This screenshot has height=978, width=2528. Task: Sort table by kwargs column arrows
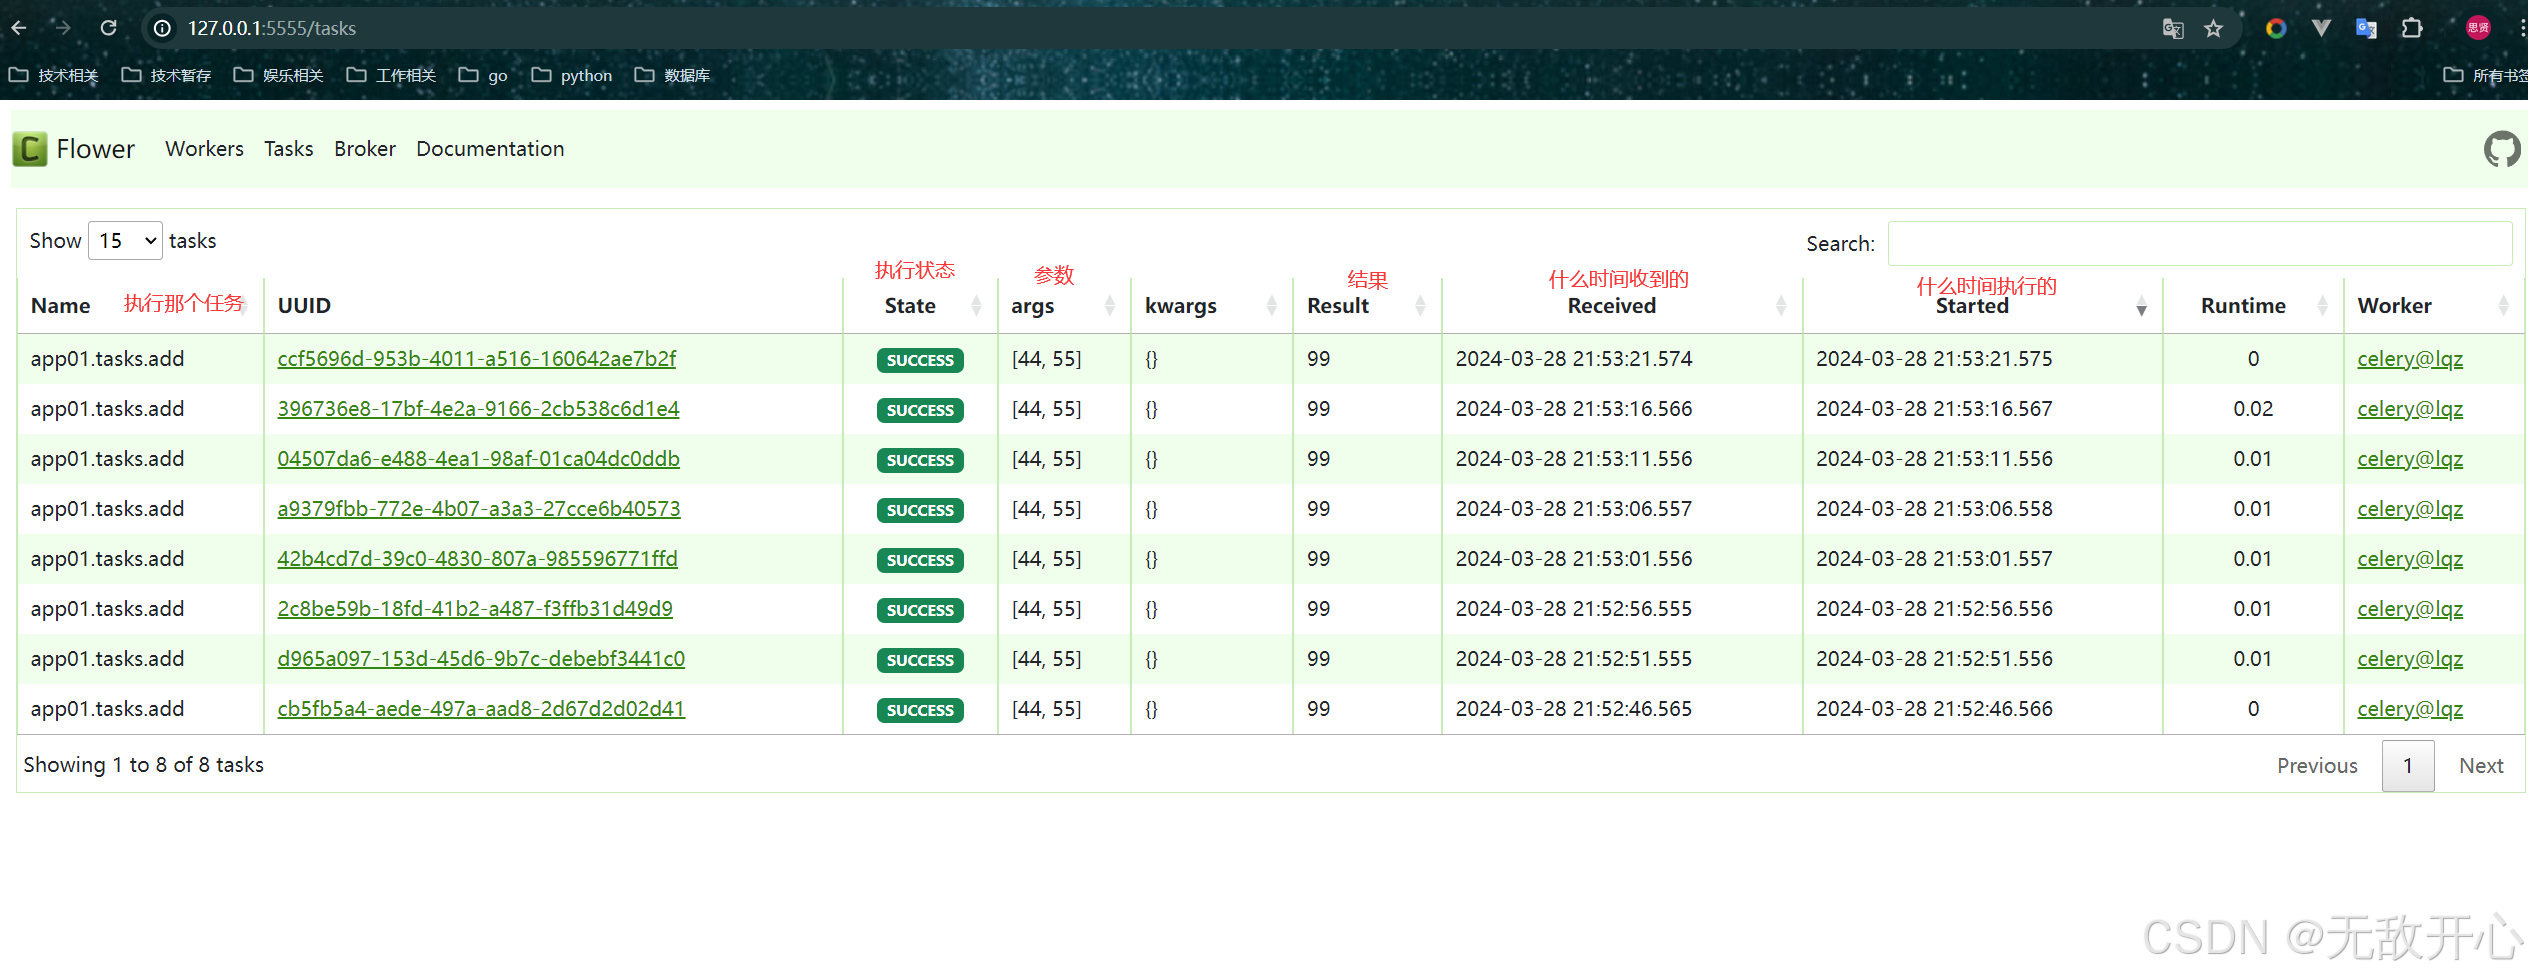click(1271, 306)
